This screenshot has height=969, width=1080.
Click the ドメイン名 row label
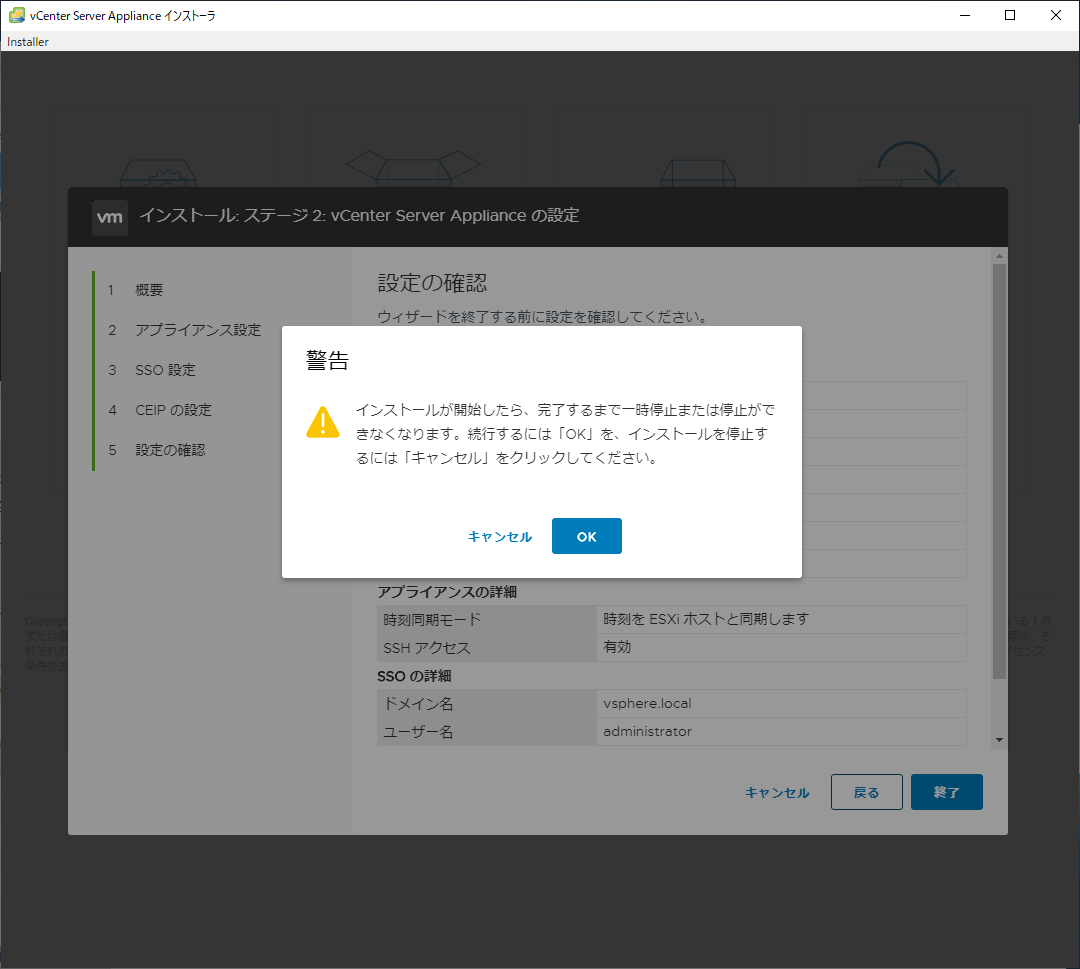click(418, 704)
